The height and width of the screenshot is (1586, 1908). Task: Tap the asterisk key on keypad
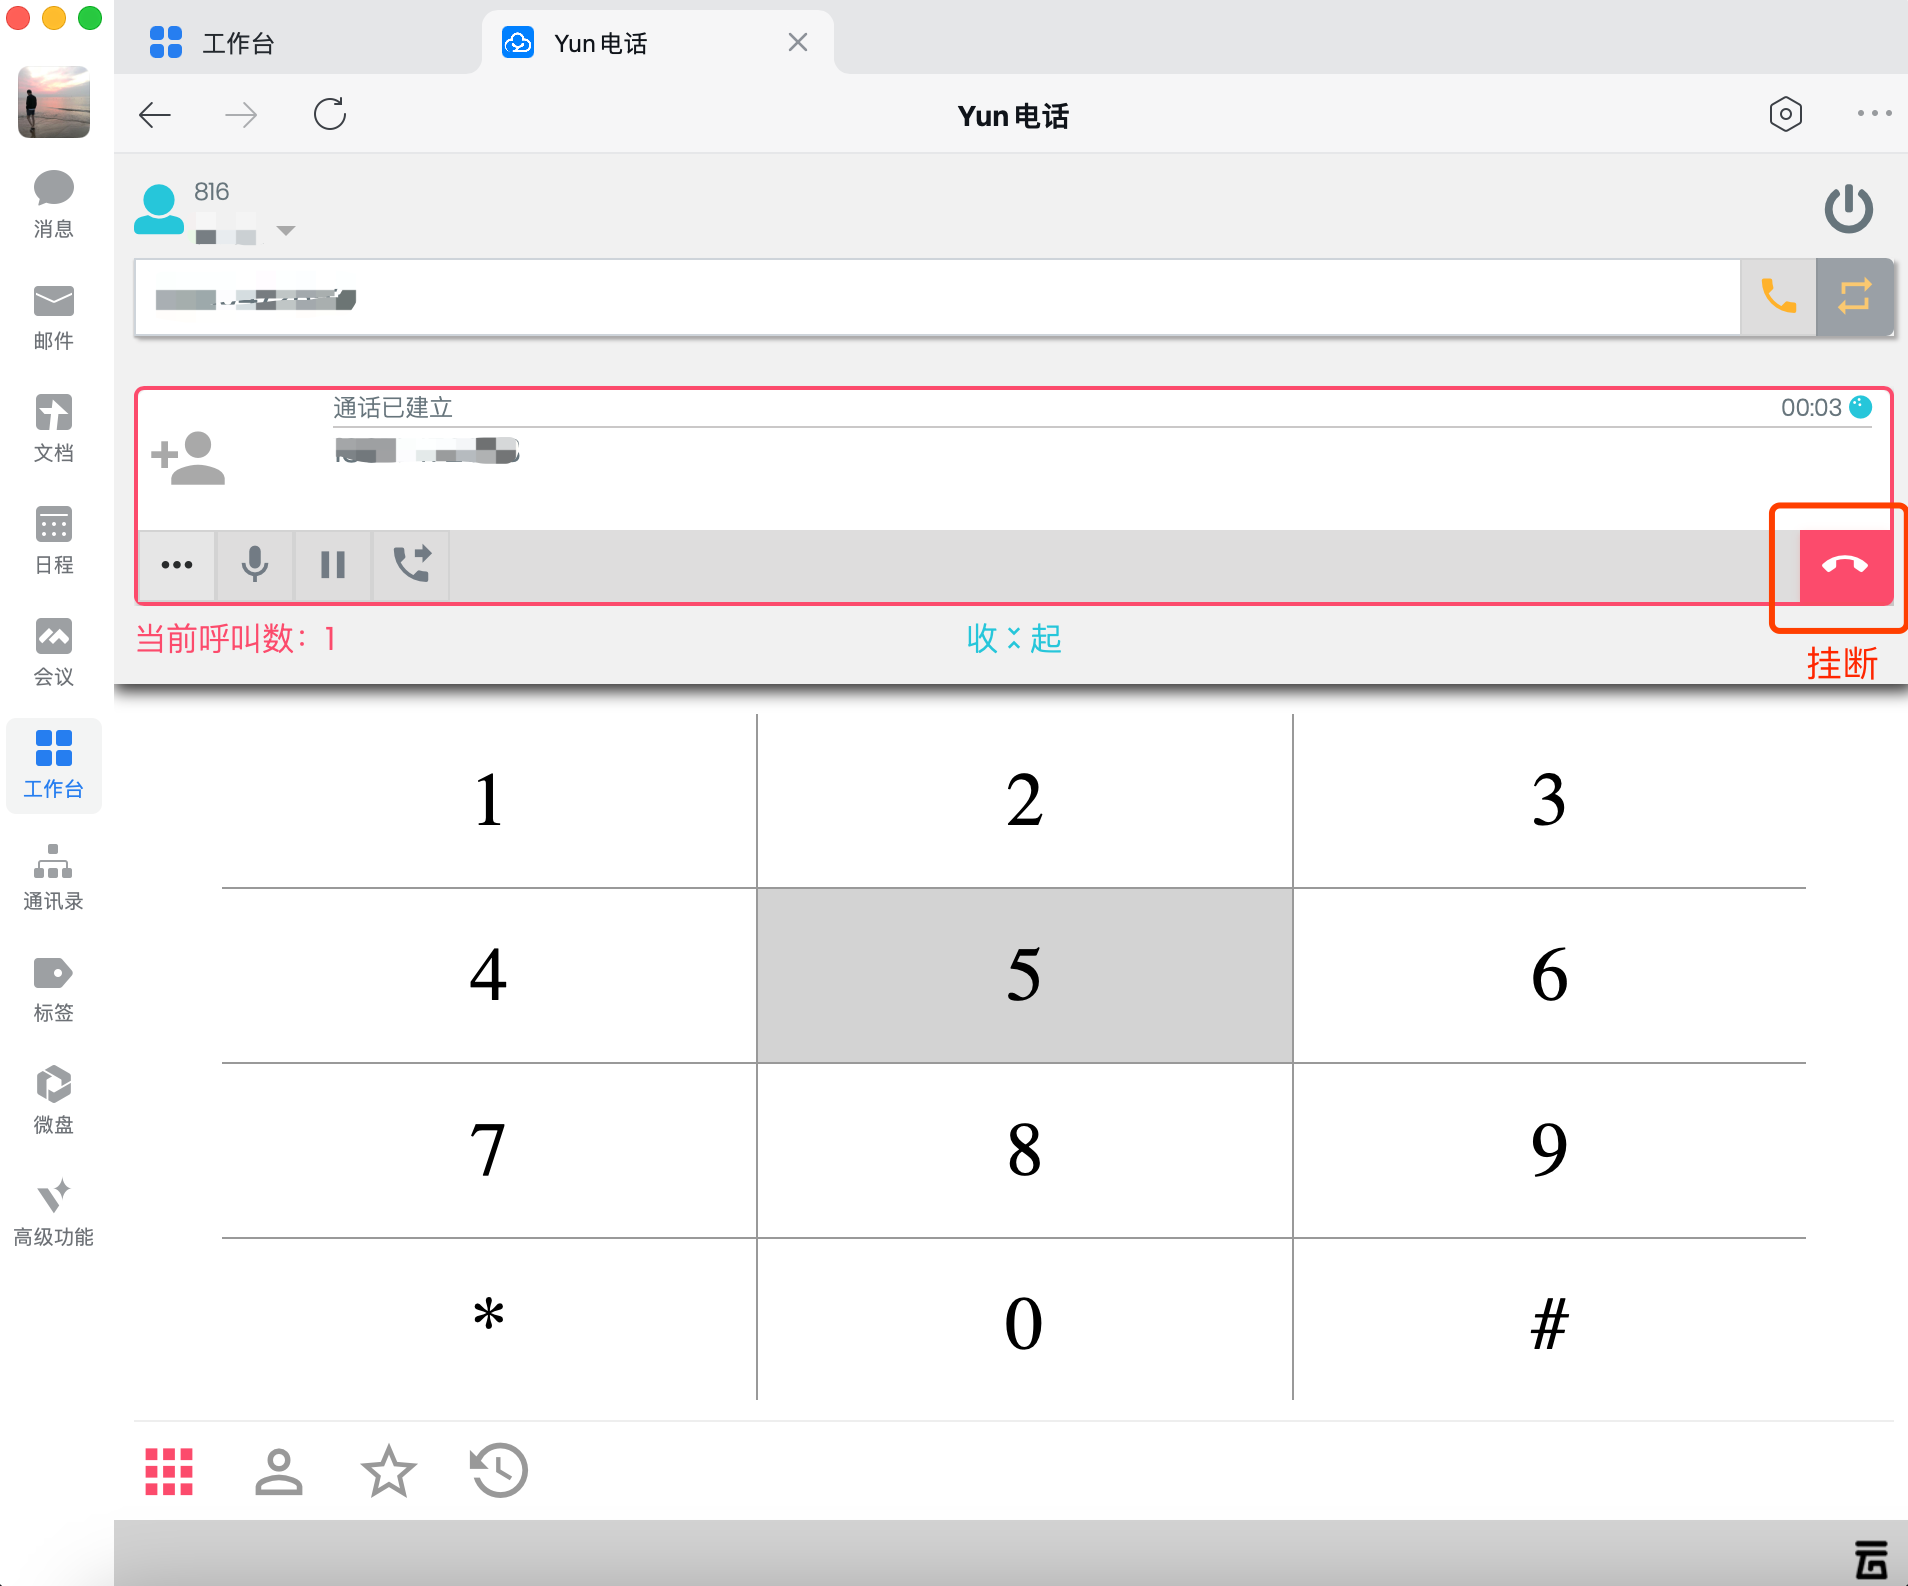(489, 1320)
